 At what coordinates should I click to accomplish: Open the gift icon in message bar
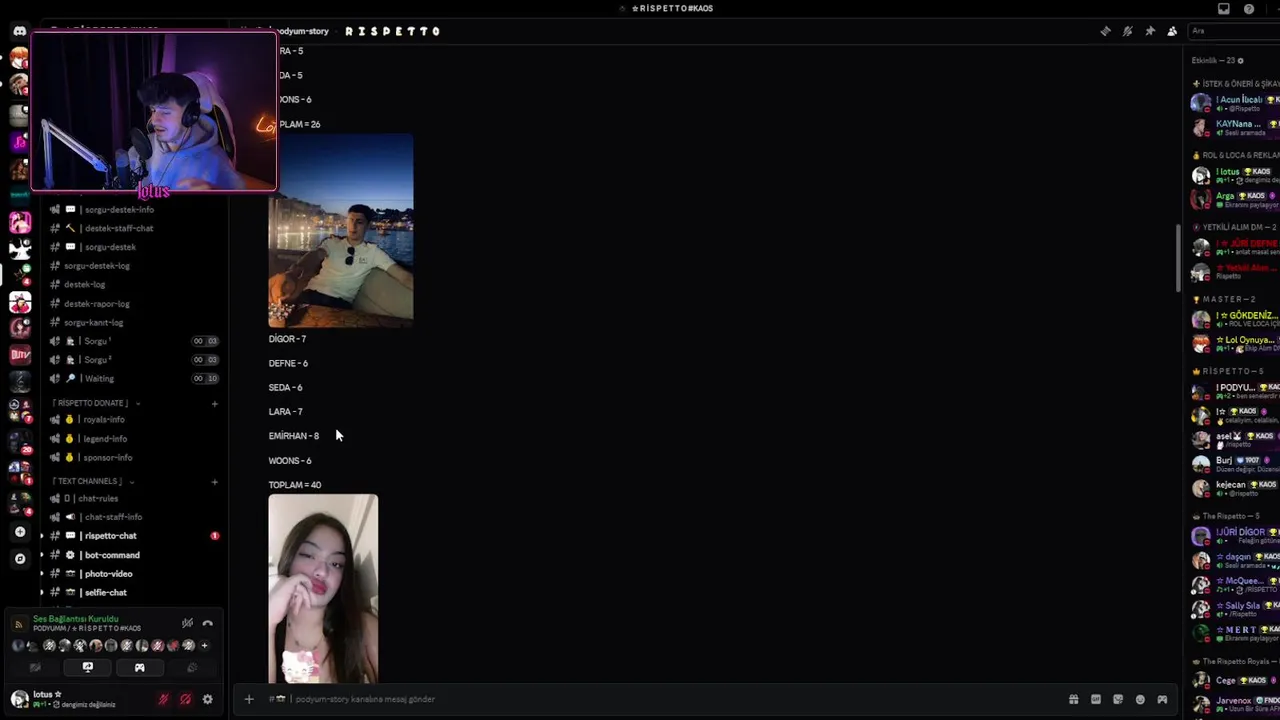tap(1073, 699)
